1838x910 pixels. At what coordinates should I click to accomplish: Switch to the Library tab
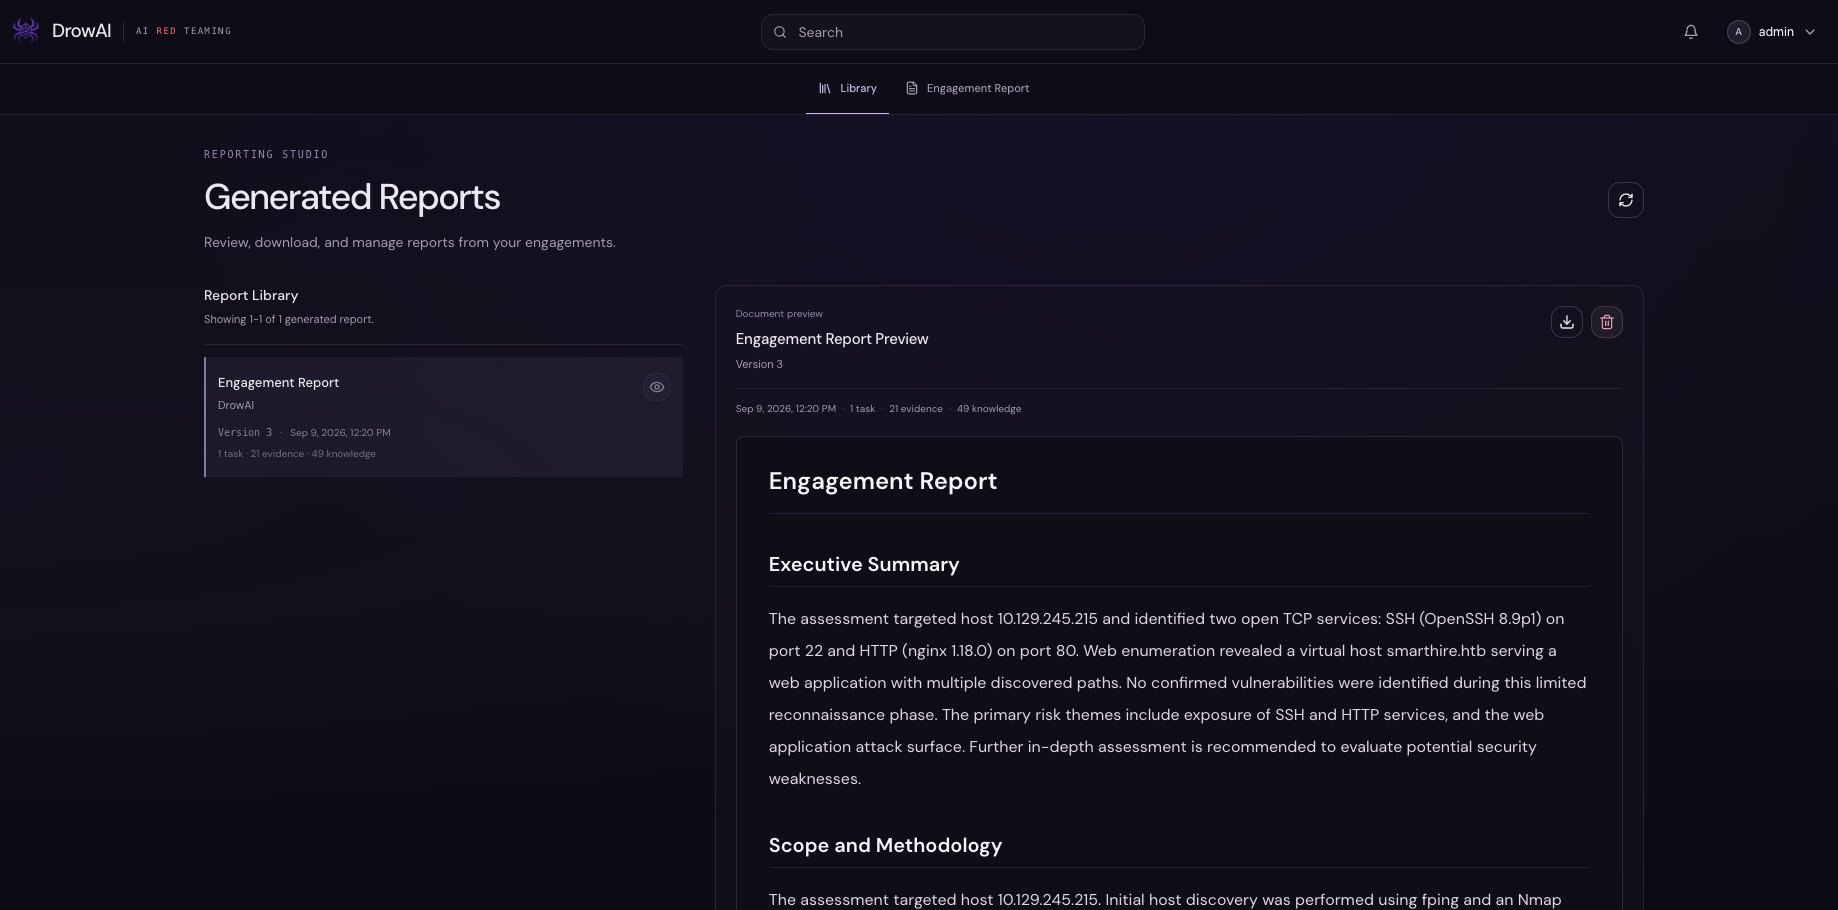[847, 88]
